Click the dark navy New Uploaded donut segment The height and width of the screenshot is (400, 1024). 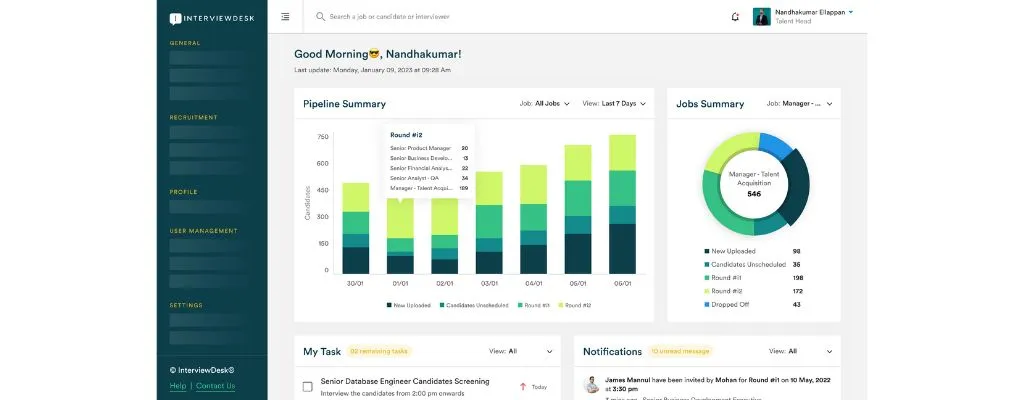795,186
